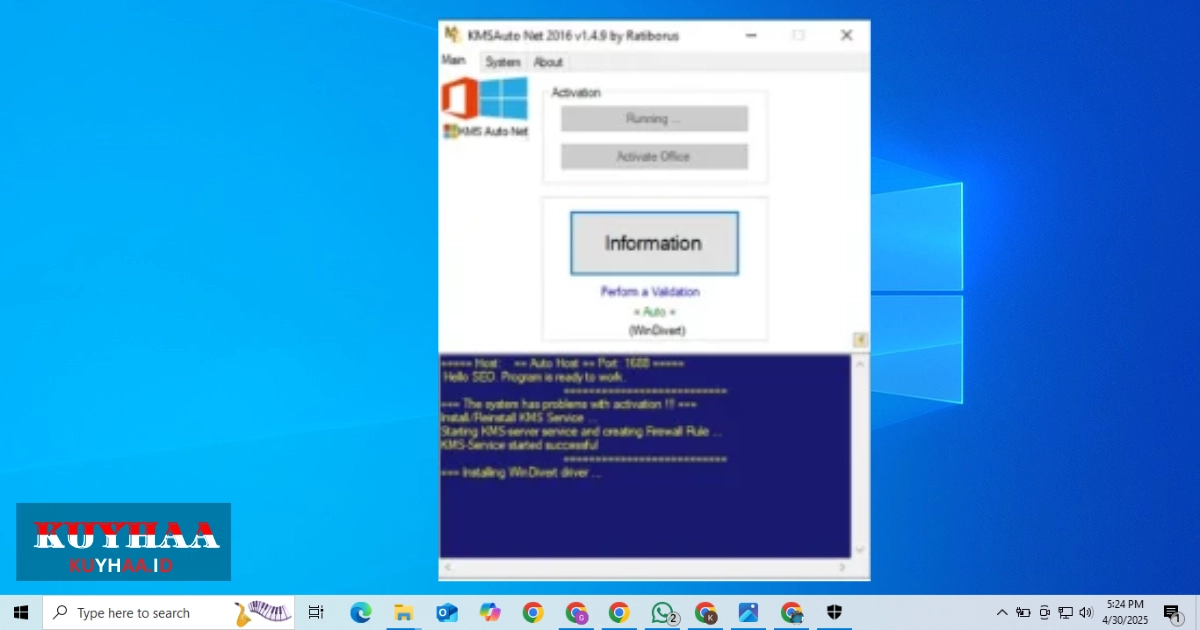This screenshot has height=630, width=1200.
Task: Open the Photos app in the taskbar
Action: (x=749, y=613)
